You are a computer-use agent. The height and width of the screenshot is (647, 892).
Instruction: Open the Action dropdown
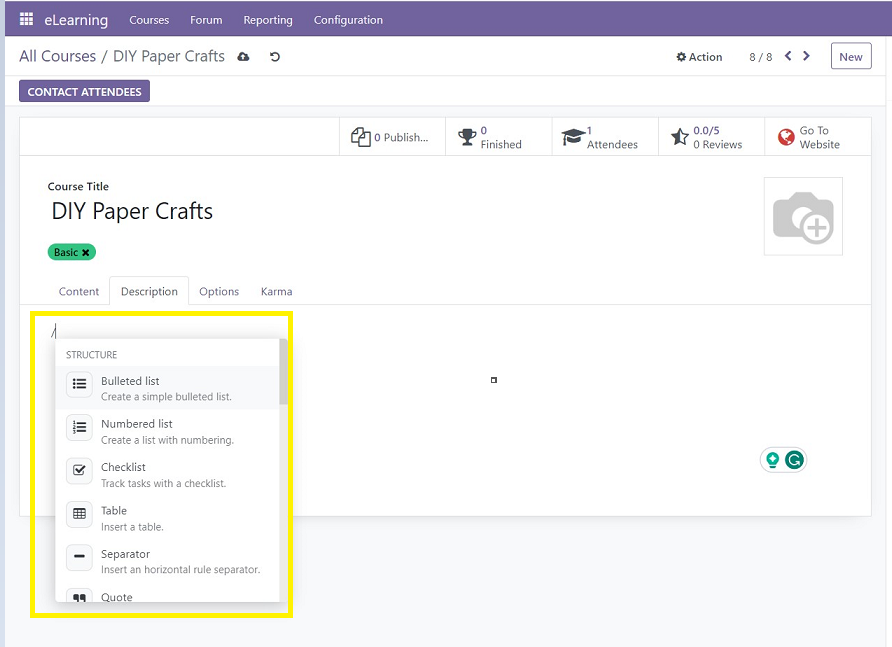[699, 57]
